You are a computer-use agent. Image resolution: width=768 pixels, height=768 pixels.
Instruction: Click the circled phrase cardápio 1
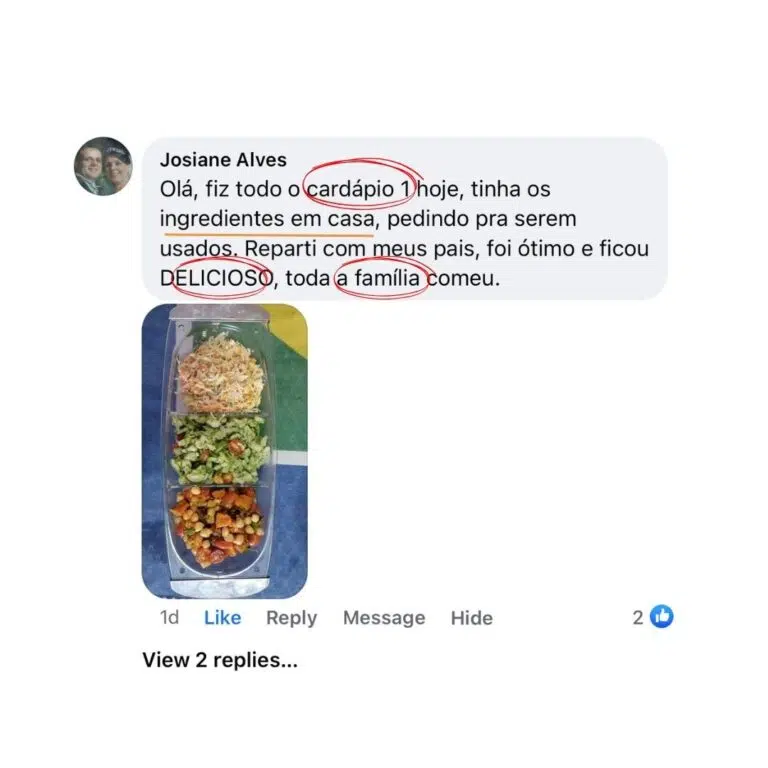point(359,189)
